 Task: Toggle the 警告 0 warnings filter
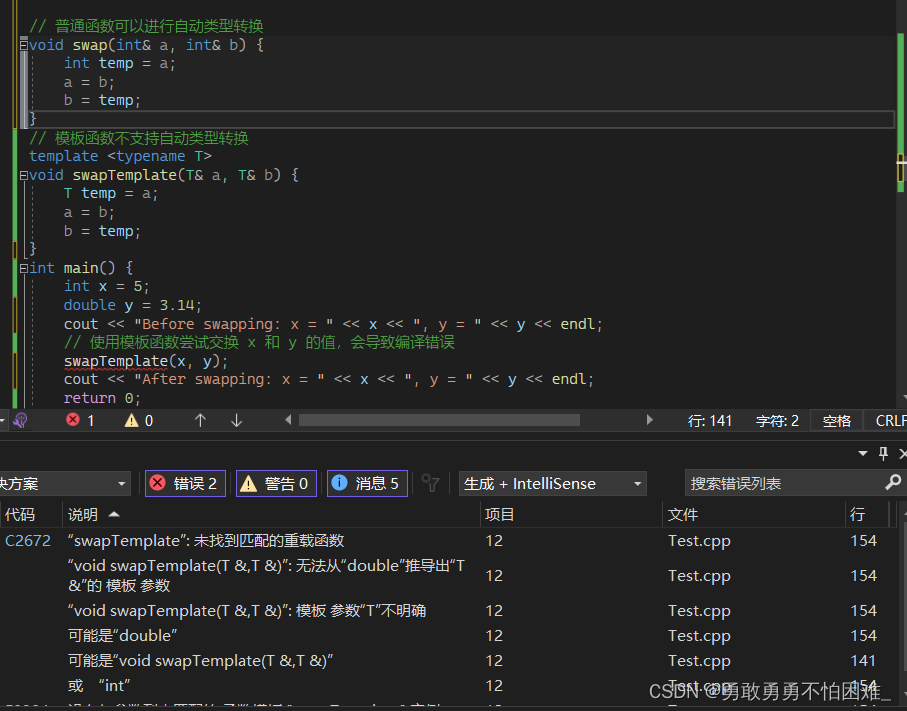click(x=275, y=483)
